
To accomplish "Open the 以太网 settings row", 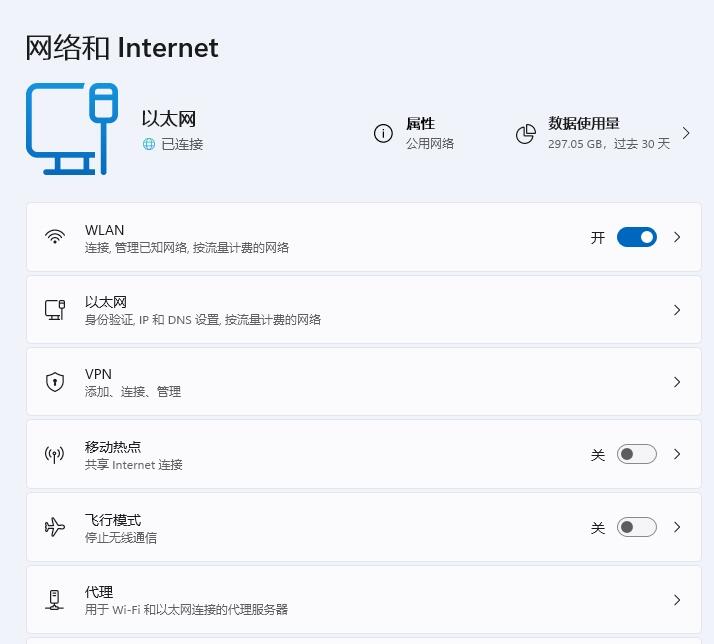I will [x=364, y=310].
